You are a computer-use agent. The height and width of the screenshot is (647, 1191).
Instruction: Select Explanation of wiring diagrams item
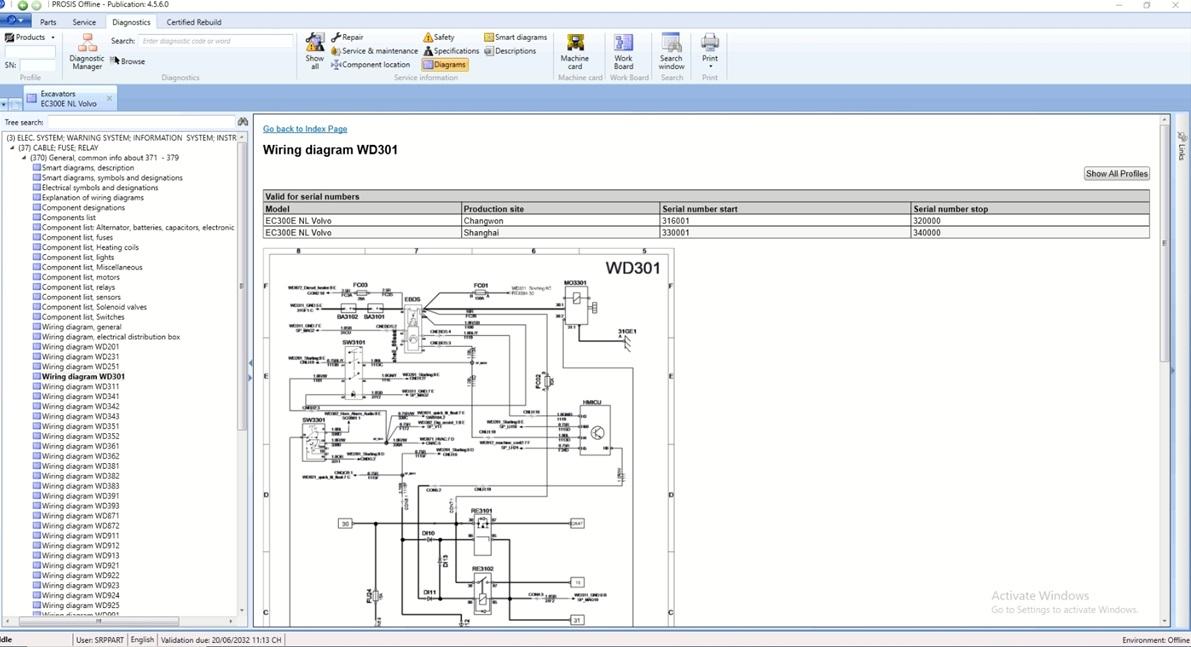(x=93, y=197)
